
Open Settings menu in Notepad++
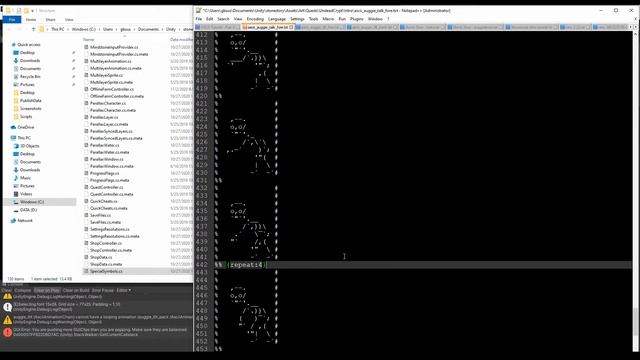tap(297, 19)
